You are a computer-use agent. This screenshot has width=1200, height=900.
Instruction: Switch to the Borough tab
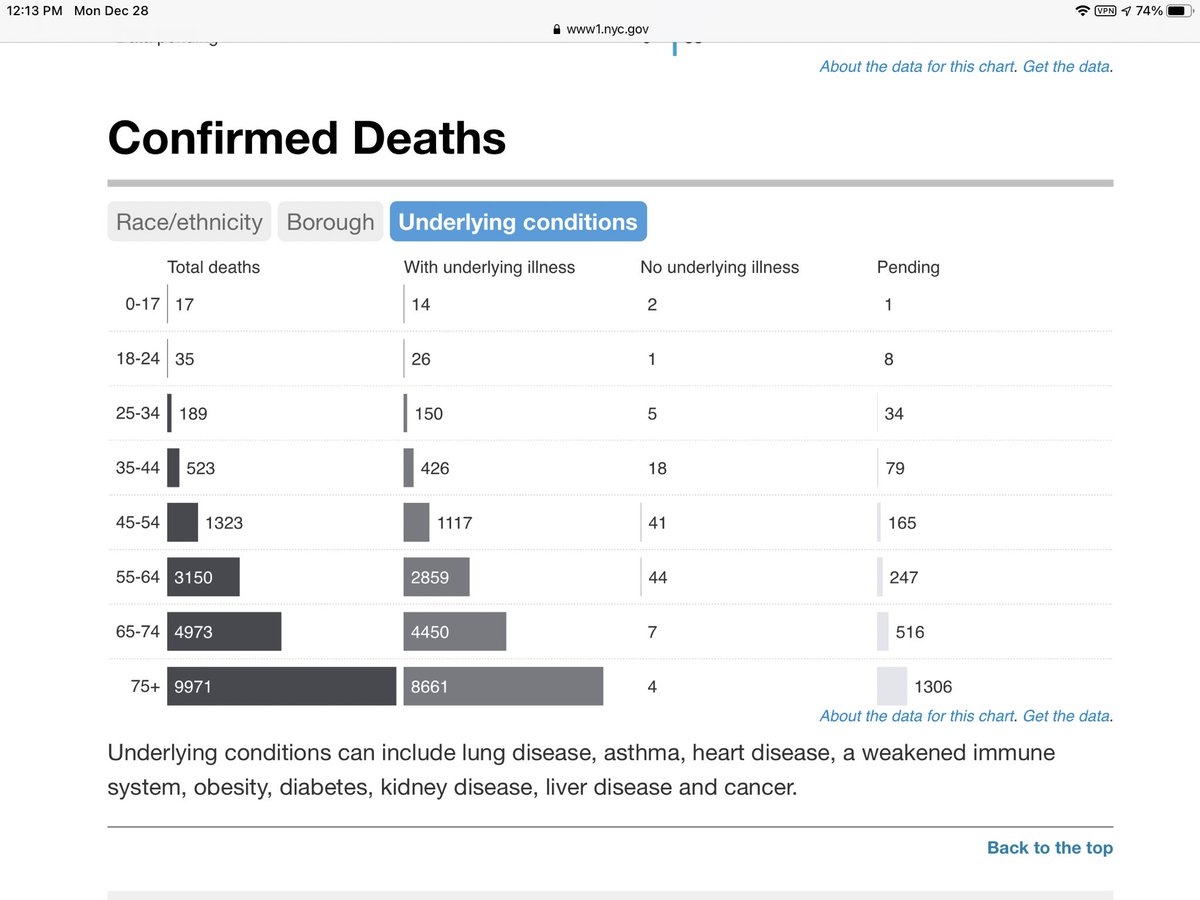(330, 222)
